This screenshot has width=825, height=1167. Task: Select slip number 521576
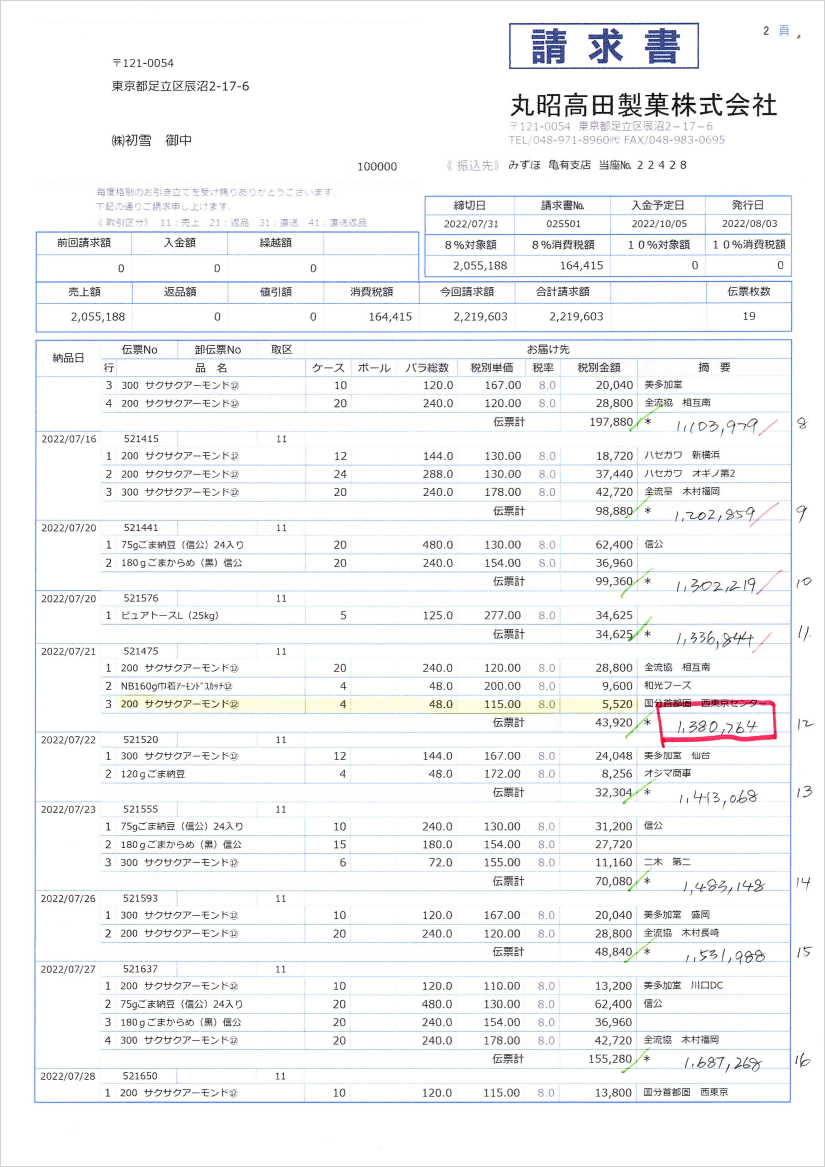click(141, 598)
